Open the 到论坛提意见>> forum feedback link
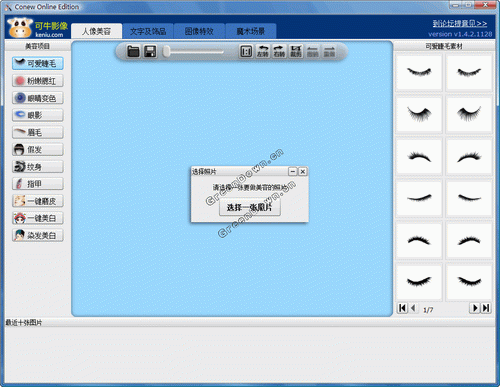 460,23
